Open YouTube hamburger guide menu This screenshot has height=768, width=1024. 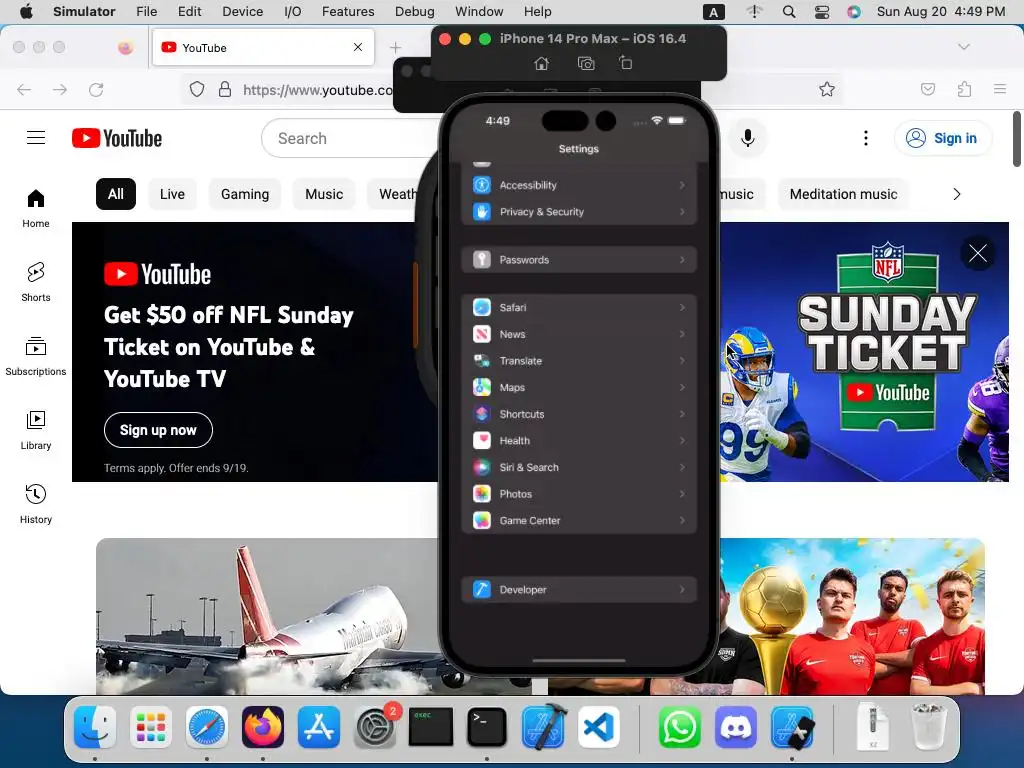(x=36, y=138)
